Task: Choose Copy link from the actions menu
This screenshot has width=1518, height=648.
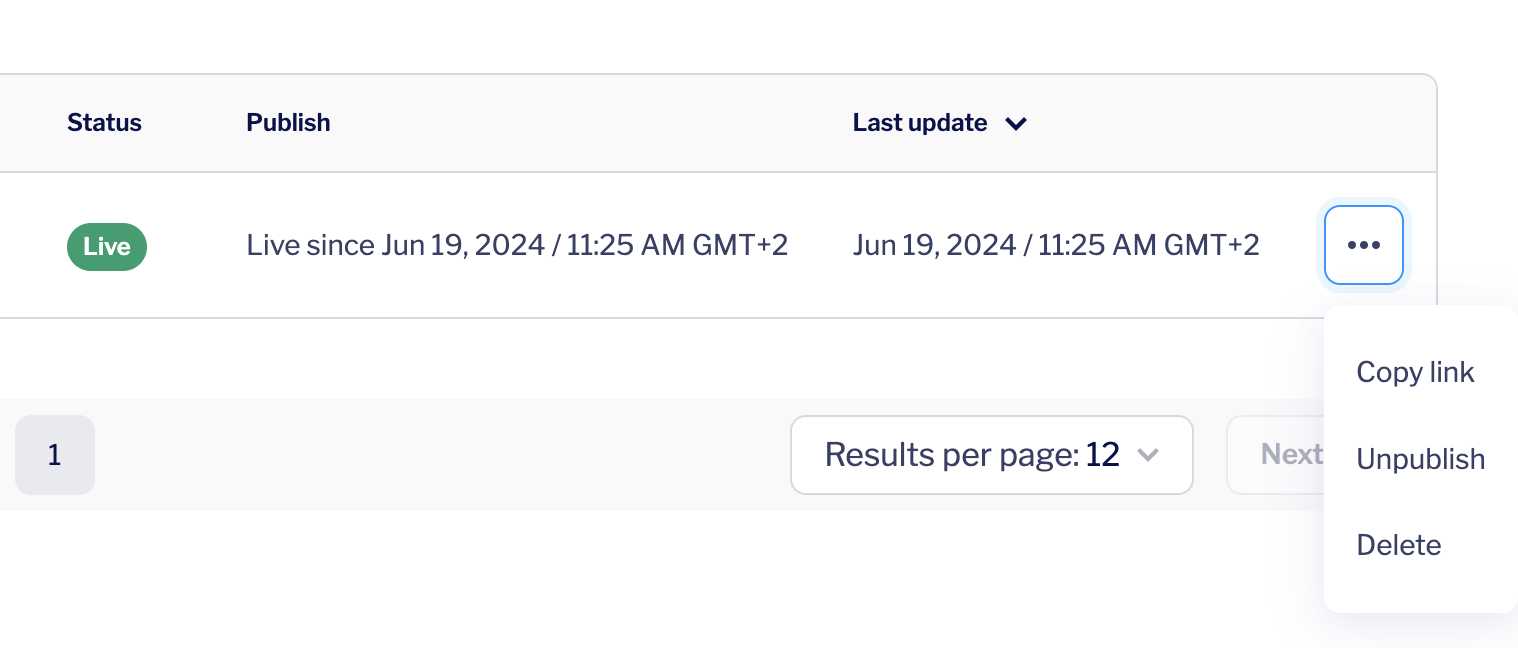Action: pyautogui.click(x=1415, y=372)
